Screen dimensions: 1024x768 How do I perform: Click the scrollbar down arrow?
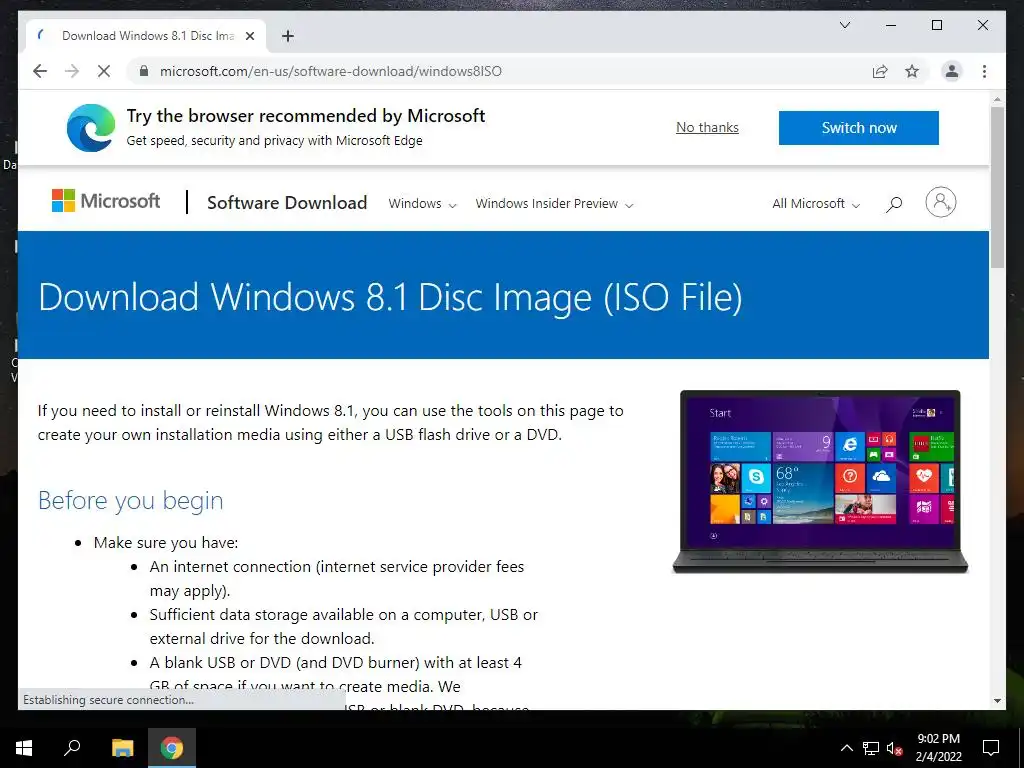point(997,701)
